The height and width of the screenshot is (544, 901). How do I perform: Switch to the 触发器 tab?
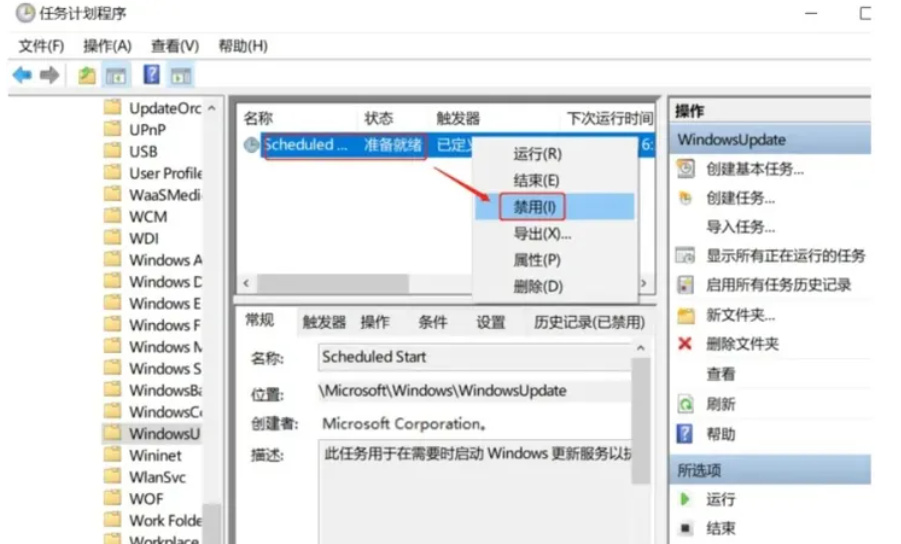[x=324, y=322]
